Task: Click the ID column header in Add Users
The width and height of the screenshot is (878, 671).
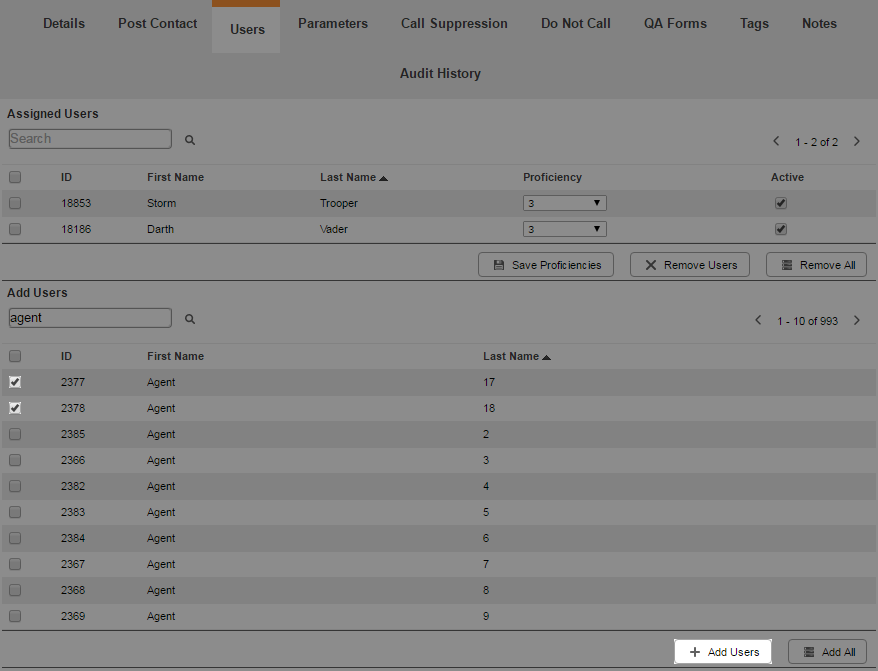Action: tap(67, 357)
